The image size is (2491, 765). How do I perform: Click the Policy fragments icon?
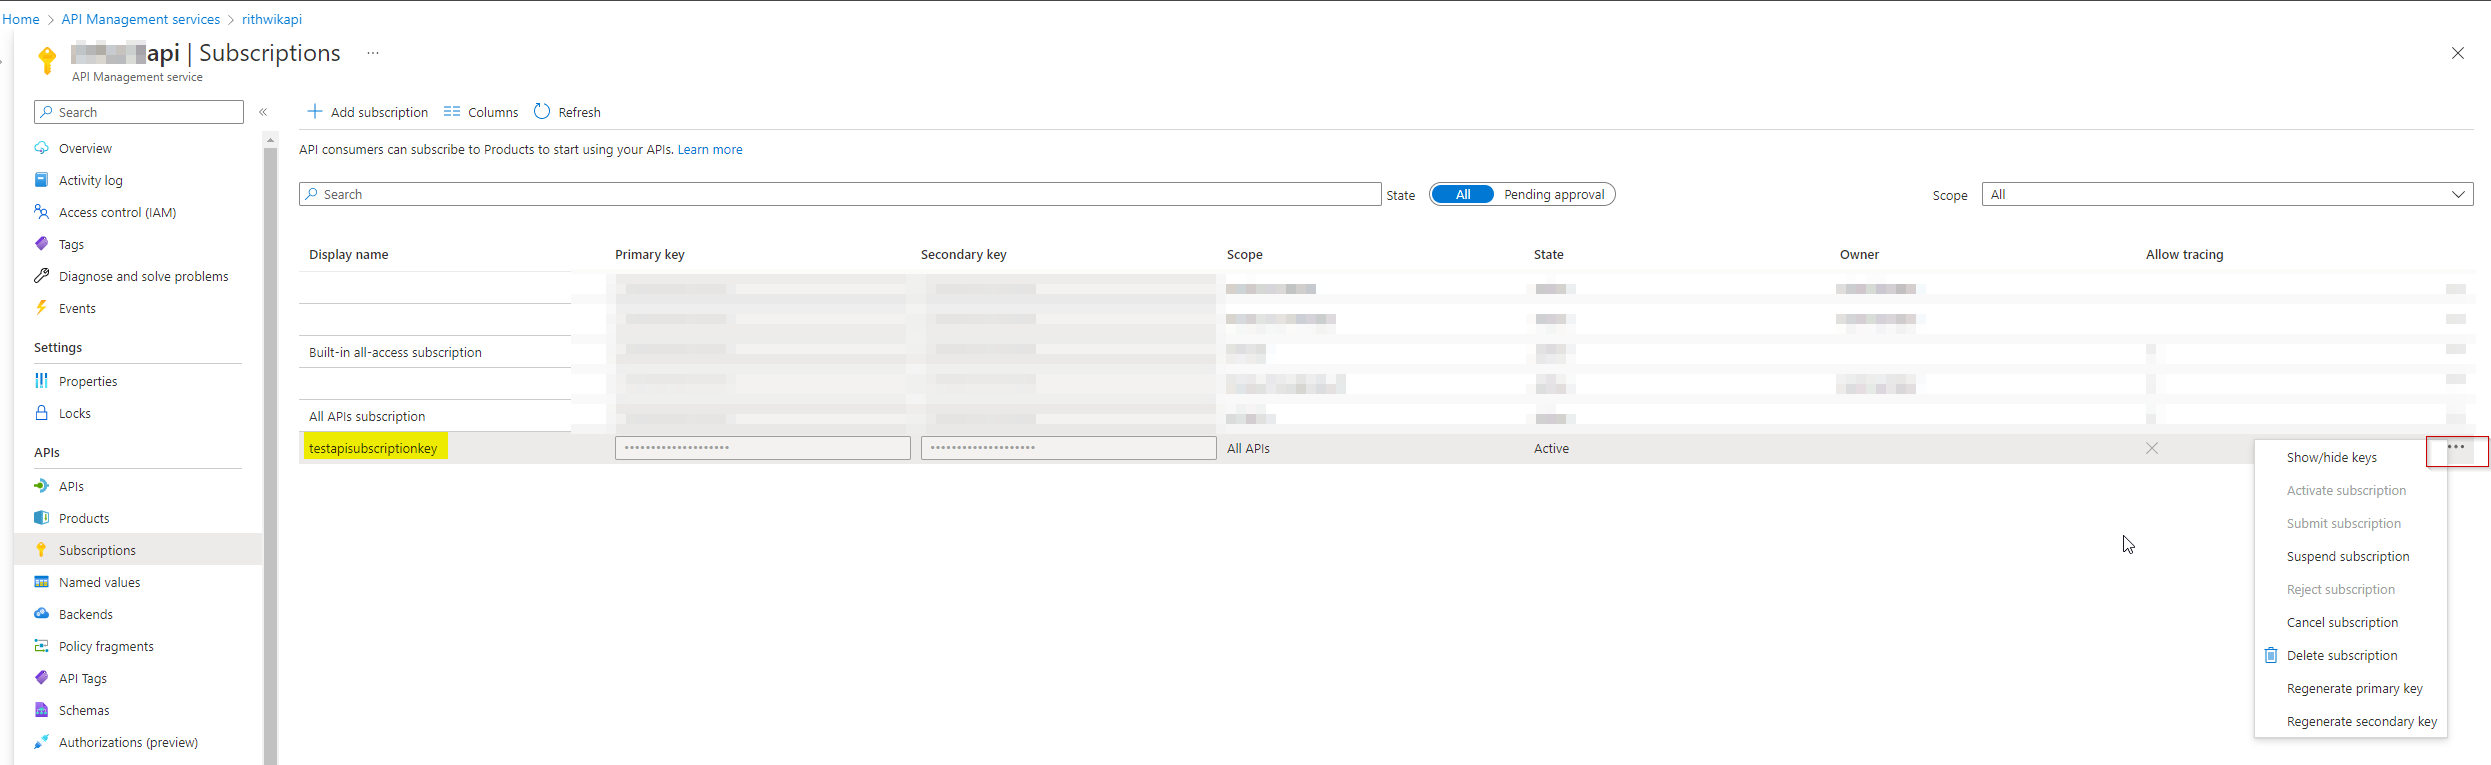point(41,646)
